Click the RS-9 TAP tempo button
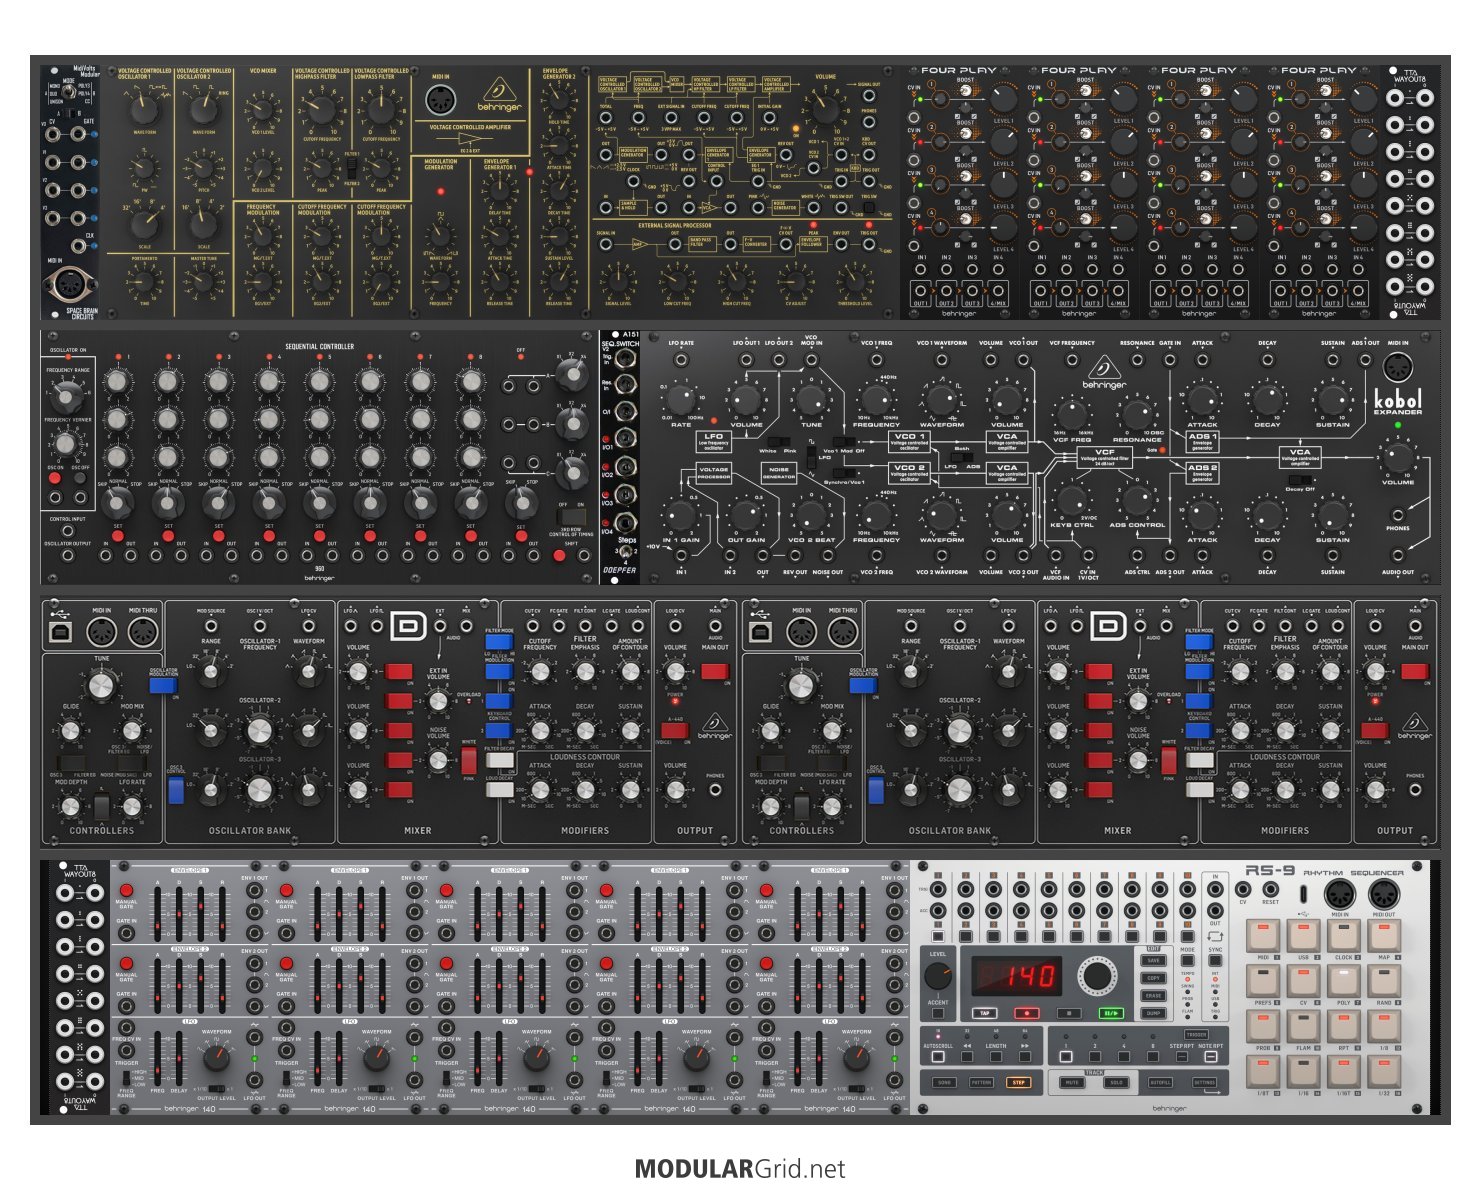Image resolution: width=1481 pixels, height=1190 pixels. (x=985, y=1012)
